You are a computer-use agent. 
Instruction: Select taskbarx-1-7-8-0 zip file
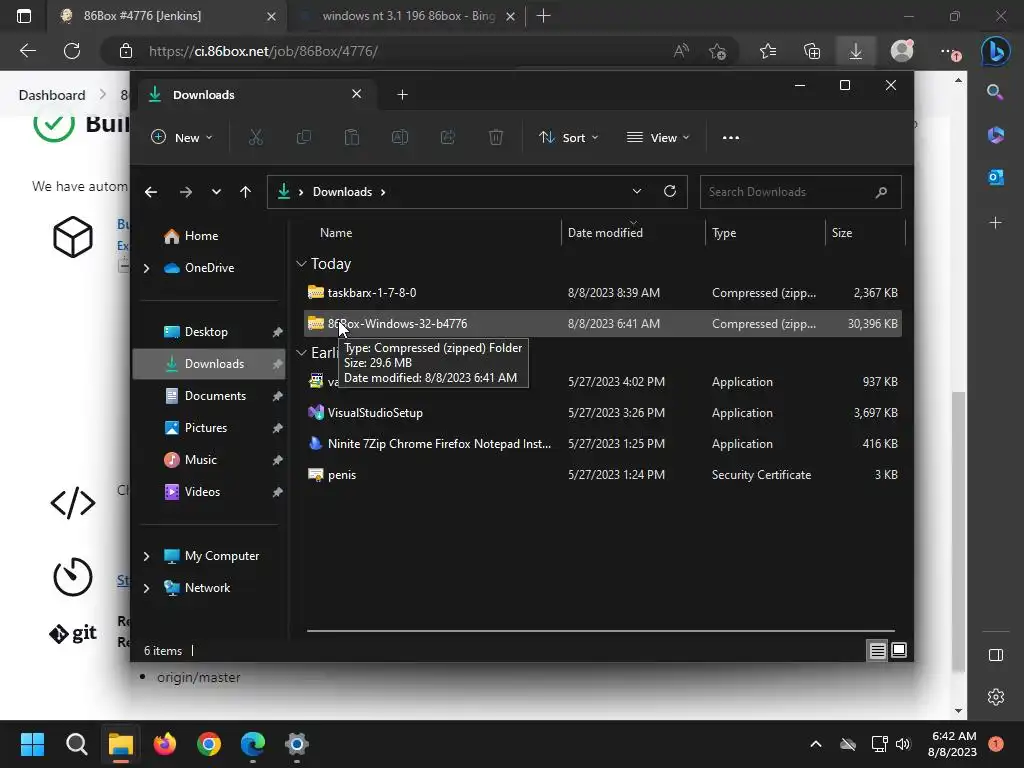click(x=603, y=293)
